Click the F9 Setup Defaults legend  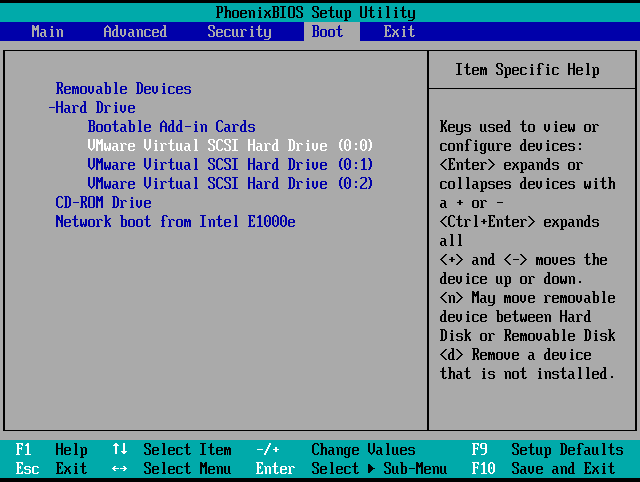click(548, 450)
